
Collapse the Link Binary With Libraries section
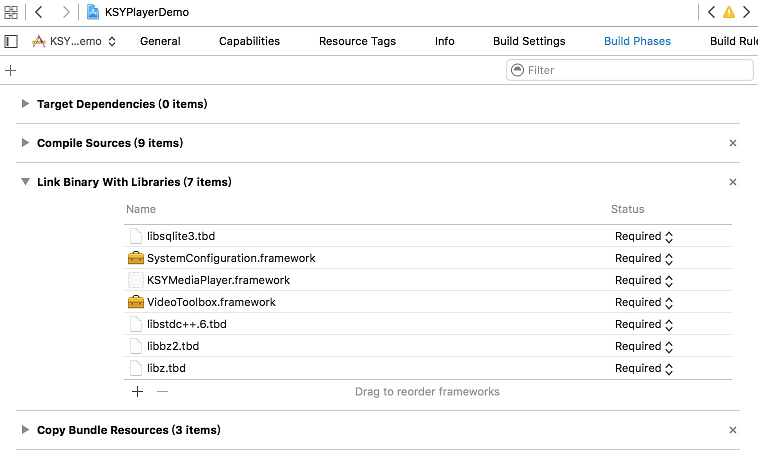click(25, 182)
